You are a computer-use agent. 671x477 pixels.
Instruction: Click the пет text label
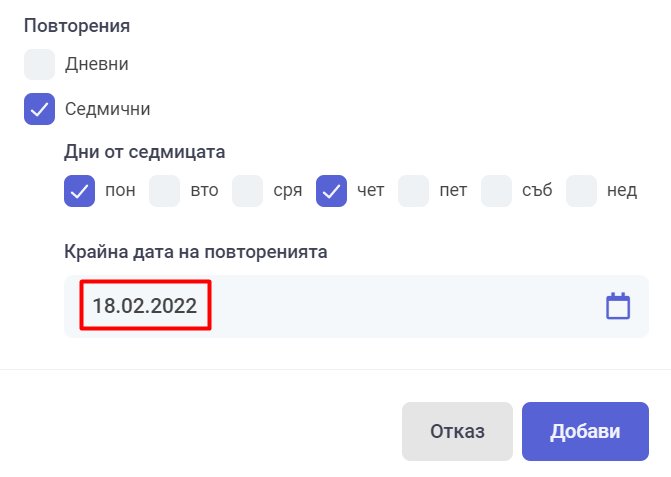click(453, 190)
